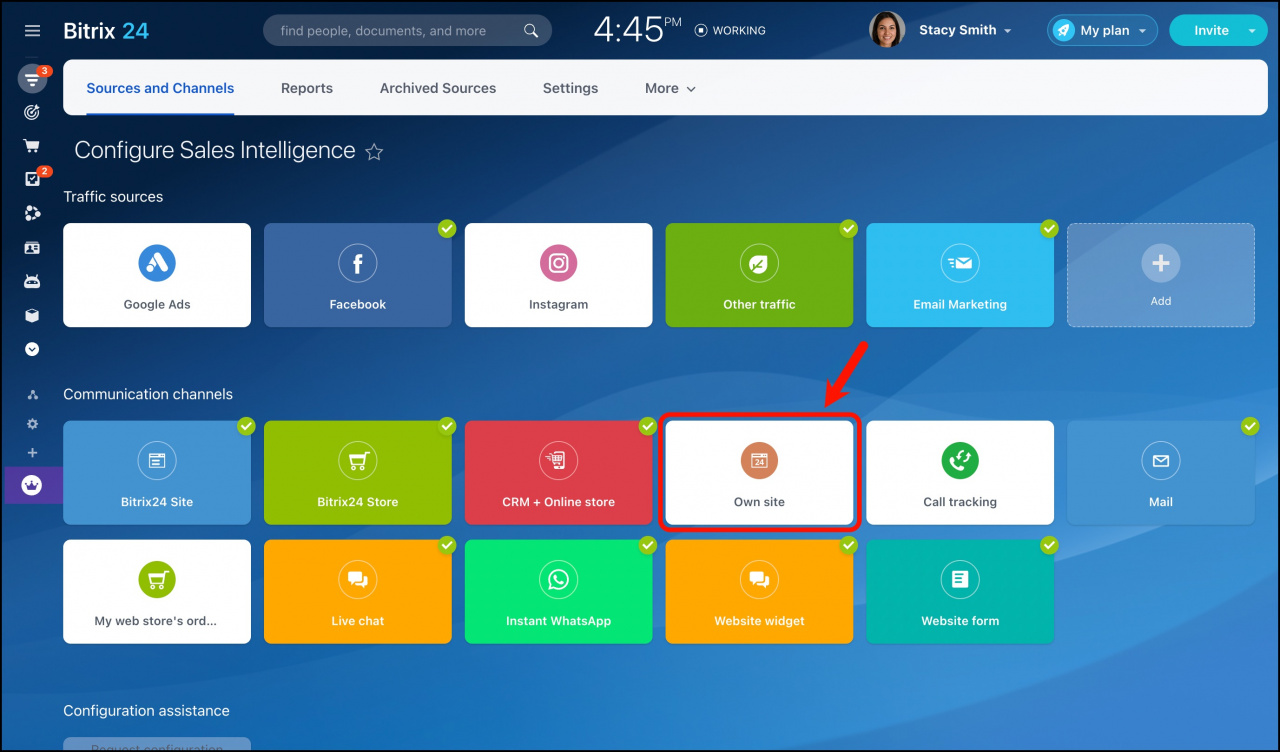The height and width of the screenshot is (752, 1280).
Task: Open the My plan dropdown
Action: pos(1102,31)
